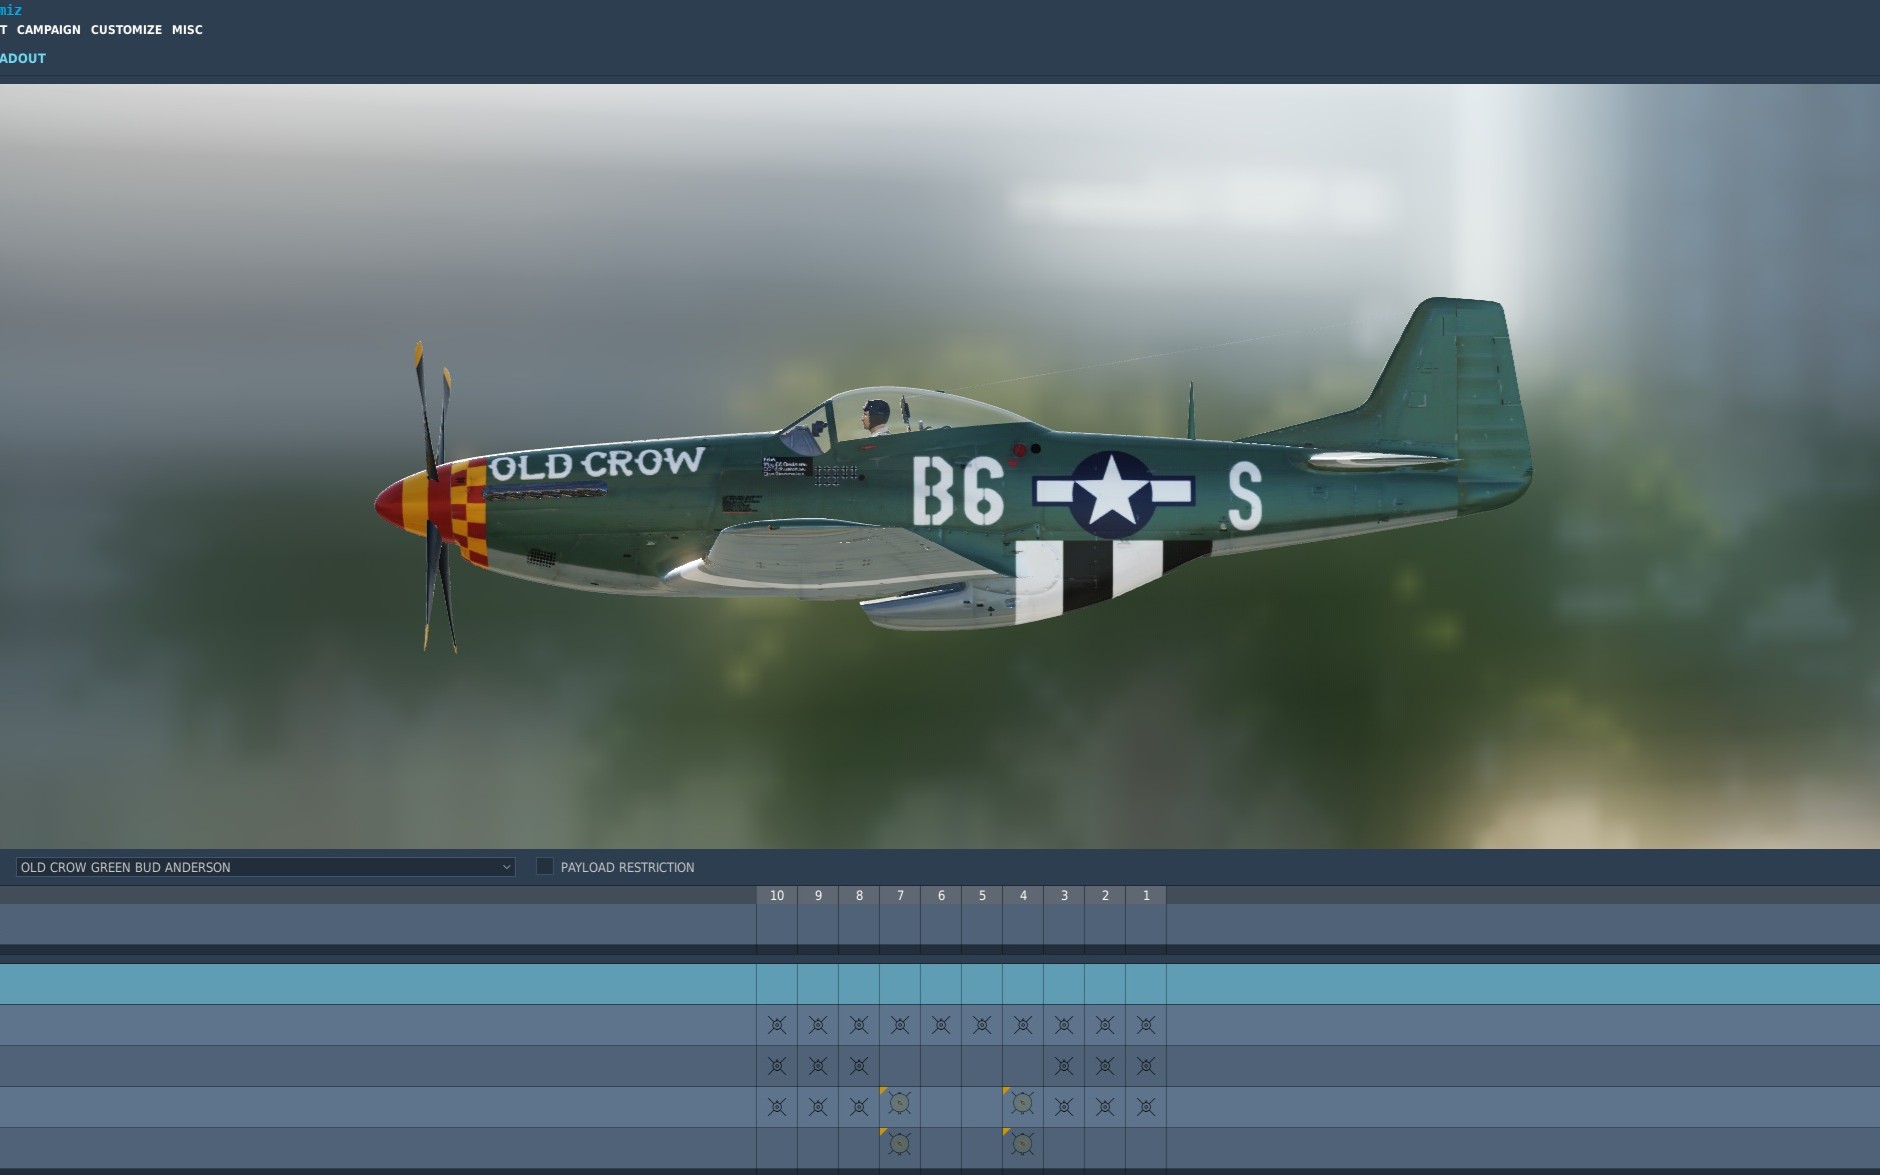This screenshot has width=1880, height=1175.
Task: Select bottom-row bomb icon under pylon 4
Action: point(1022,1144)
